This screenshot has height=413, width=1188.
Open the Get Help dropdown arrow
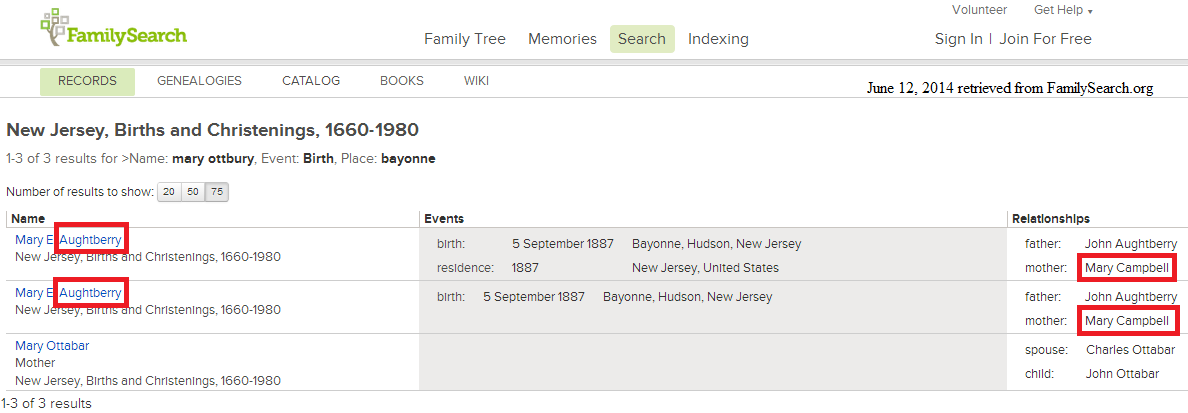[1090, 11]
